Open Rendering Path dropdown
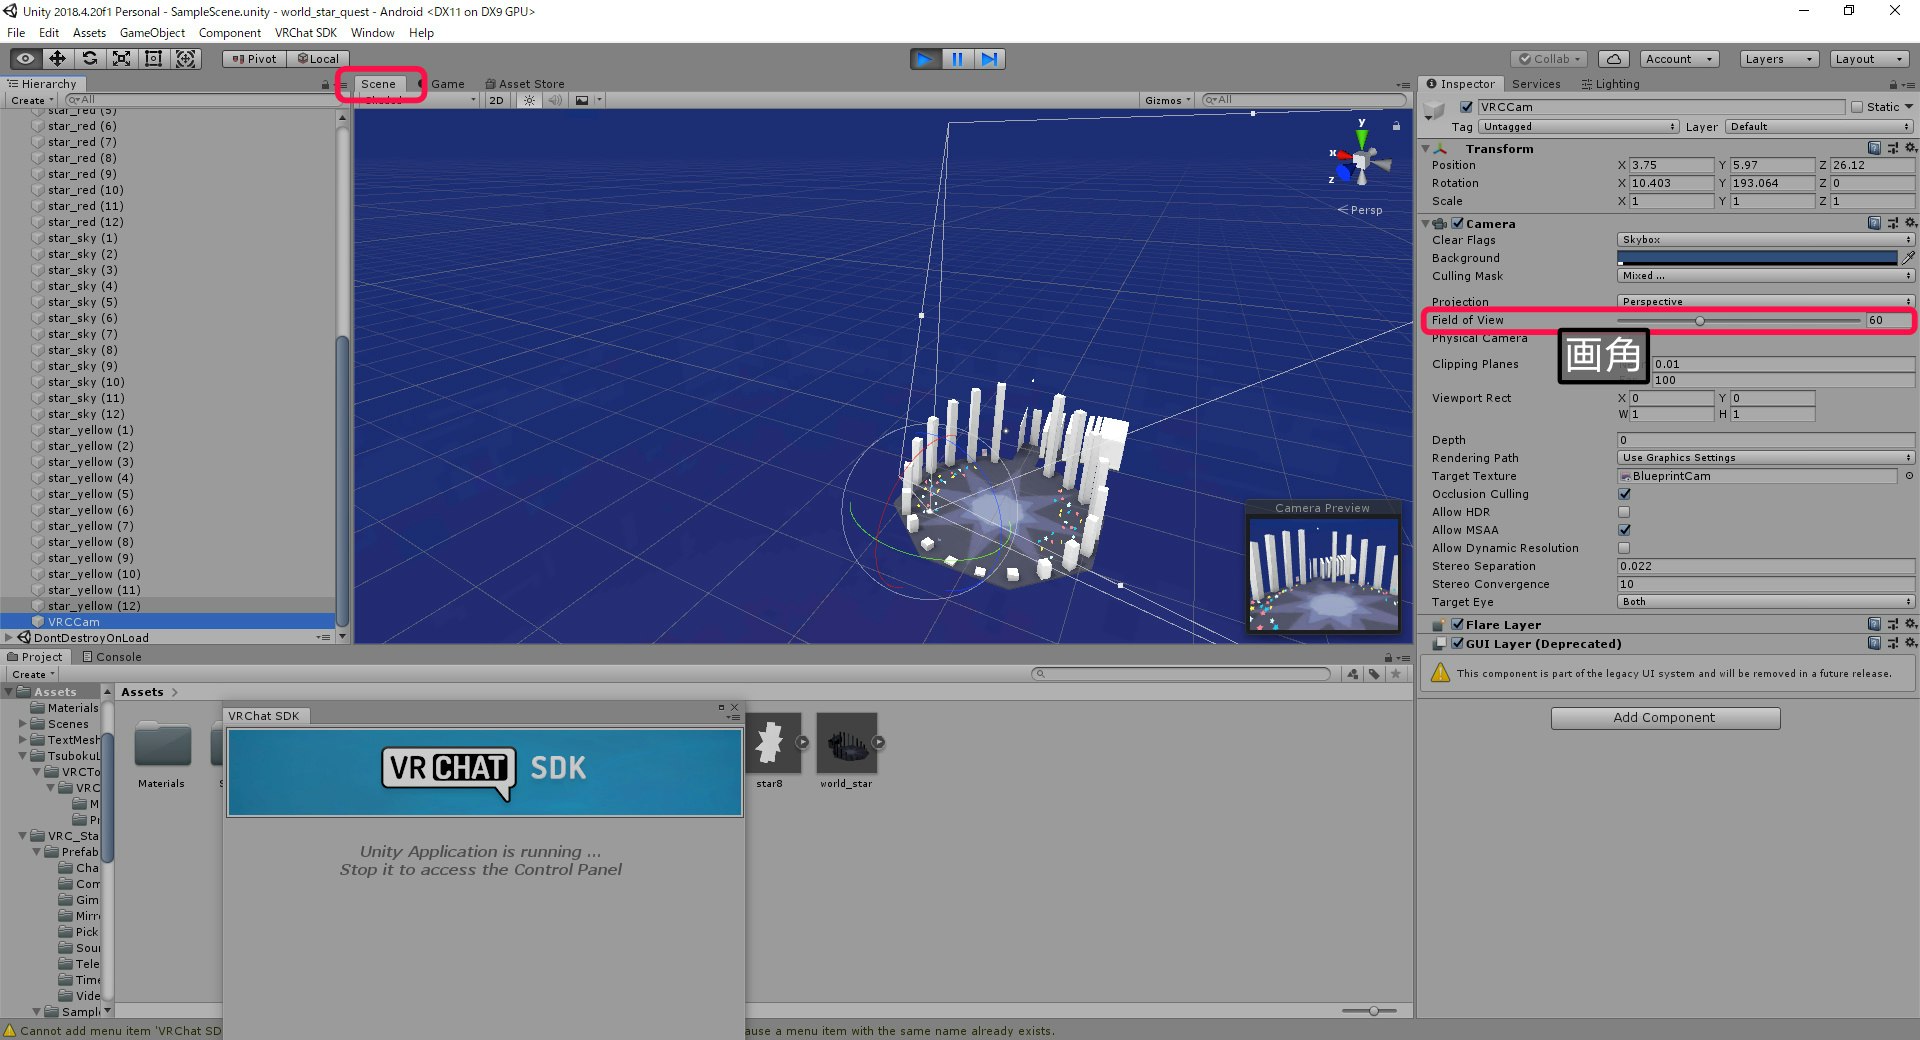This screenshot has width=1920, height=1040. tap(1765, 458)
